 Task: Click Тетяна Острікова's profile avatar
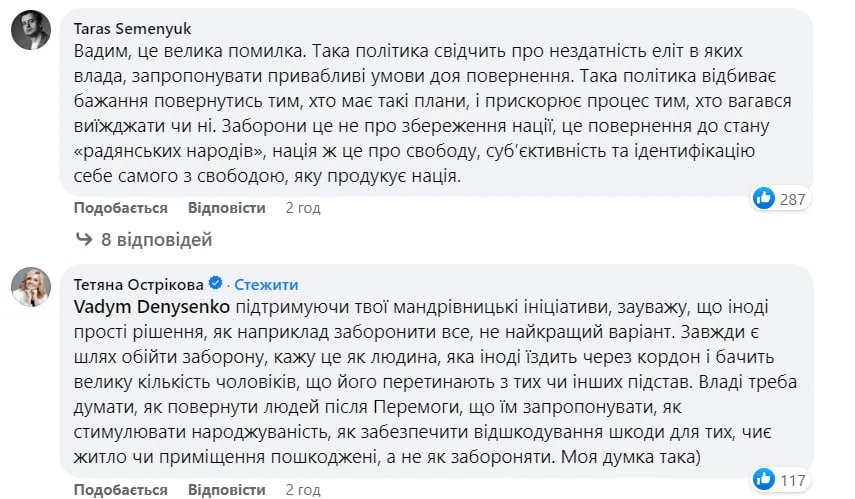31,288
